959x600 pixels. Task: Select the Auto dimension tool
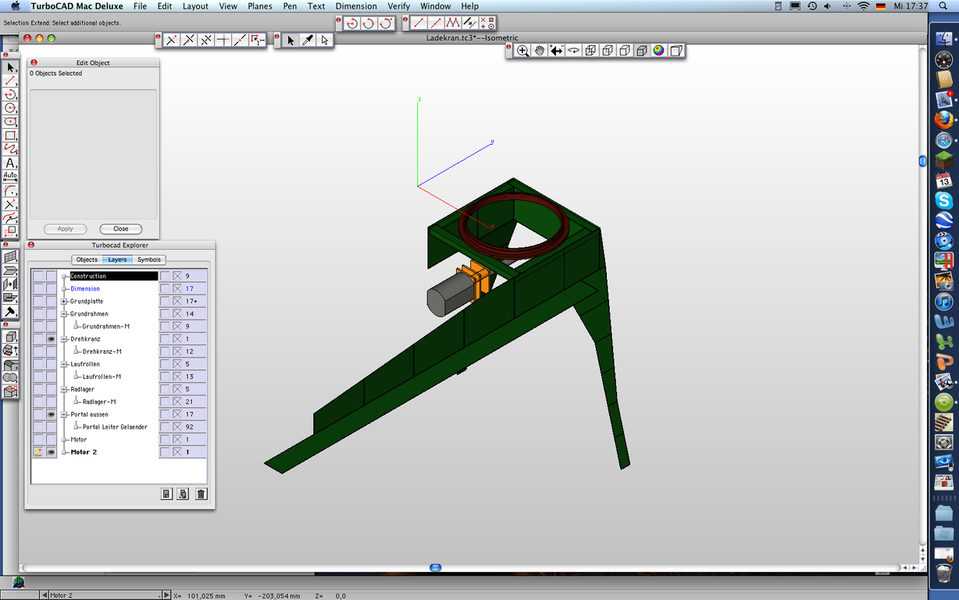click(x=10, y=176)
